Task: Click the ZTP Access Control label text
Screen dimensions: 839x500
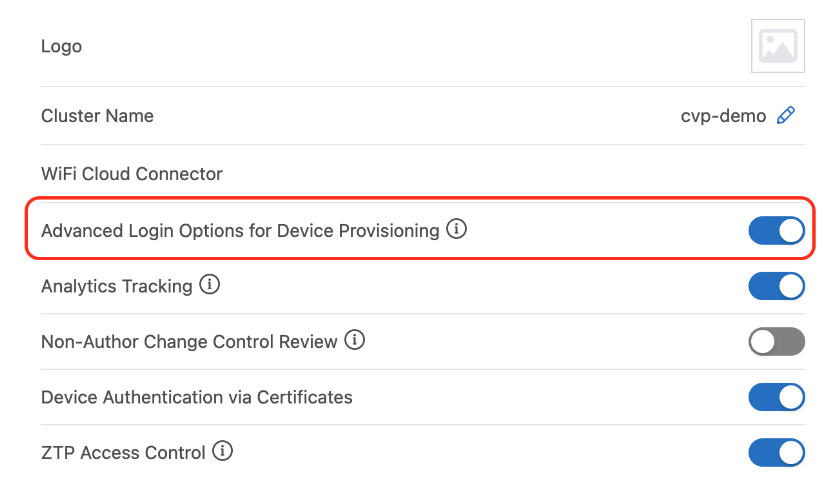Action: pos(123,453)
